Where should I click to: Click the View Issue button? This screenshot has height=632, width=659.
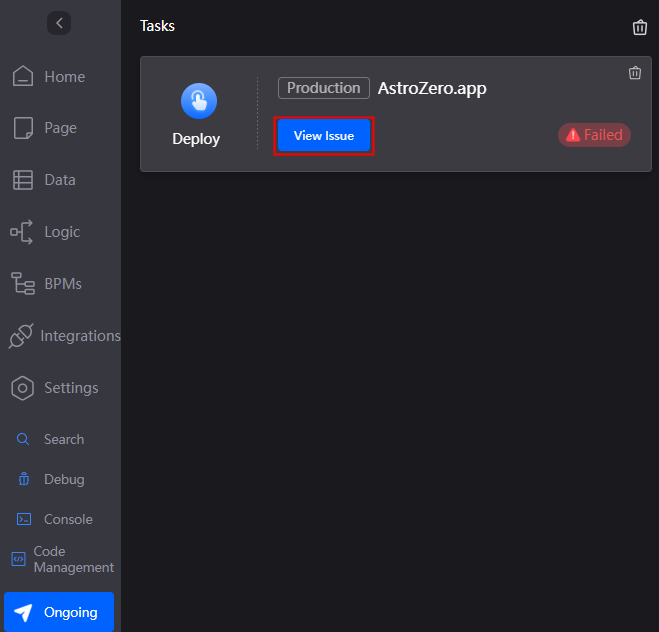pyautogui.click(x=324, y=136)
